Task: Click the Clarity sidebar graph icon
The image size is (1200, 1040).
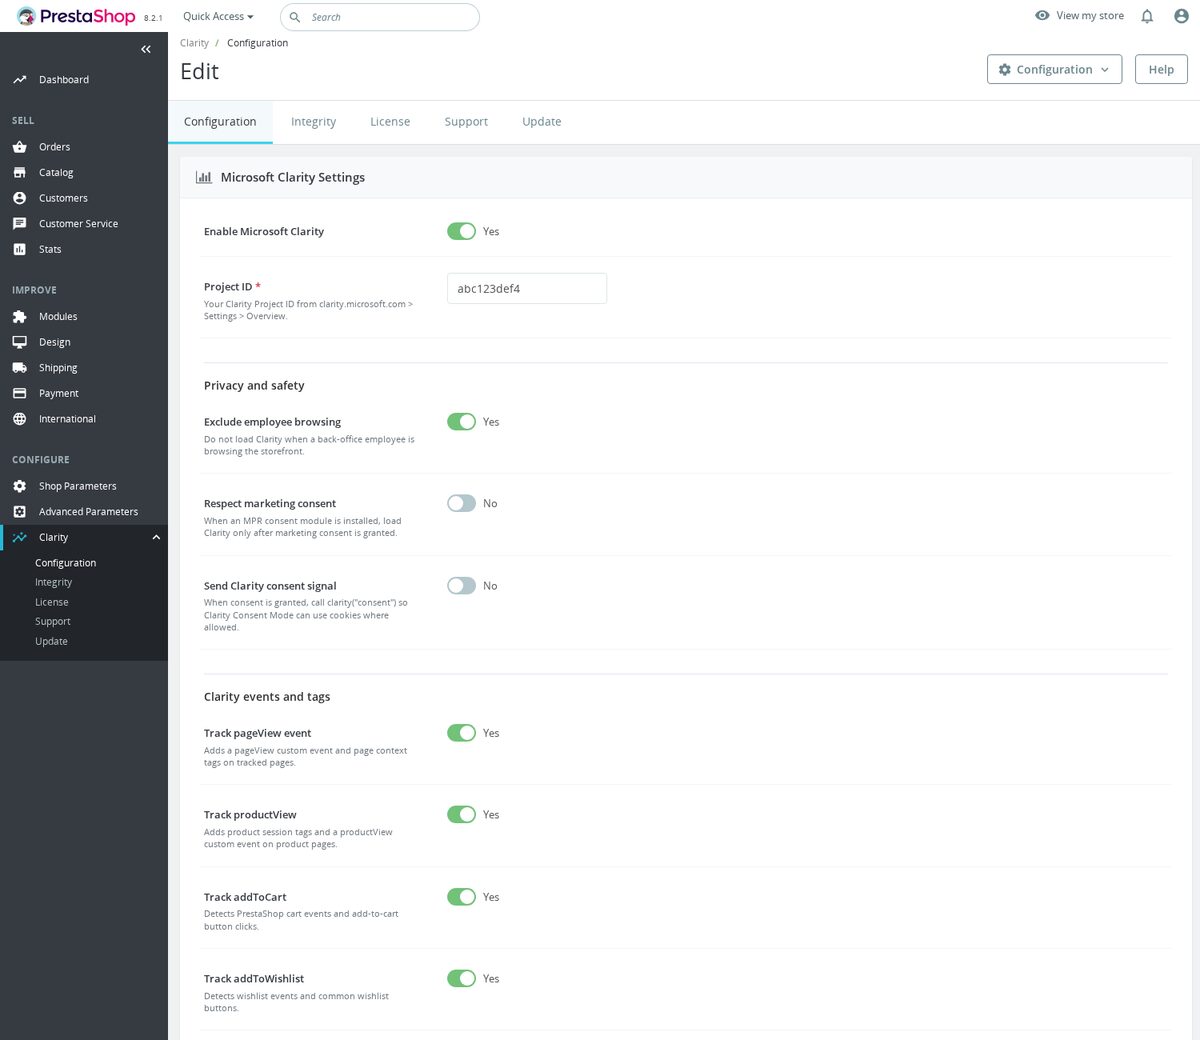Action: click(x=19, y=537)
